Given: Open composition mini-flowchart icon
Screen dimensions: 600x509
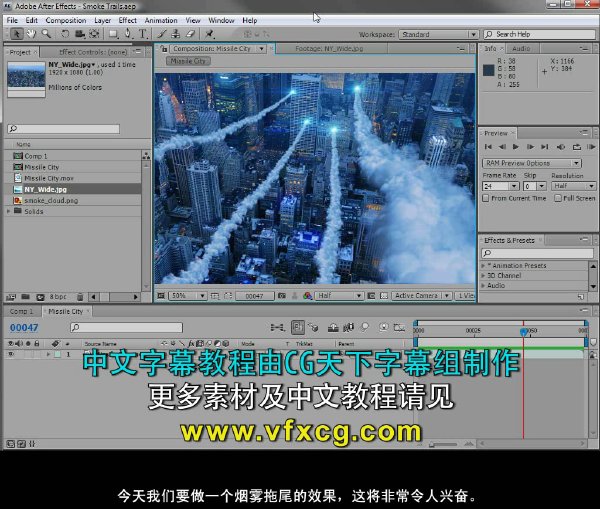Looking at the screenshot, I should tap(277, 327).
